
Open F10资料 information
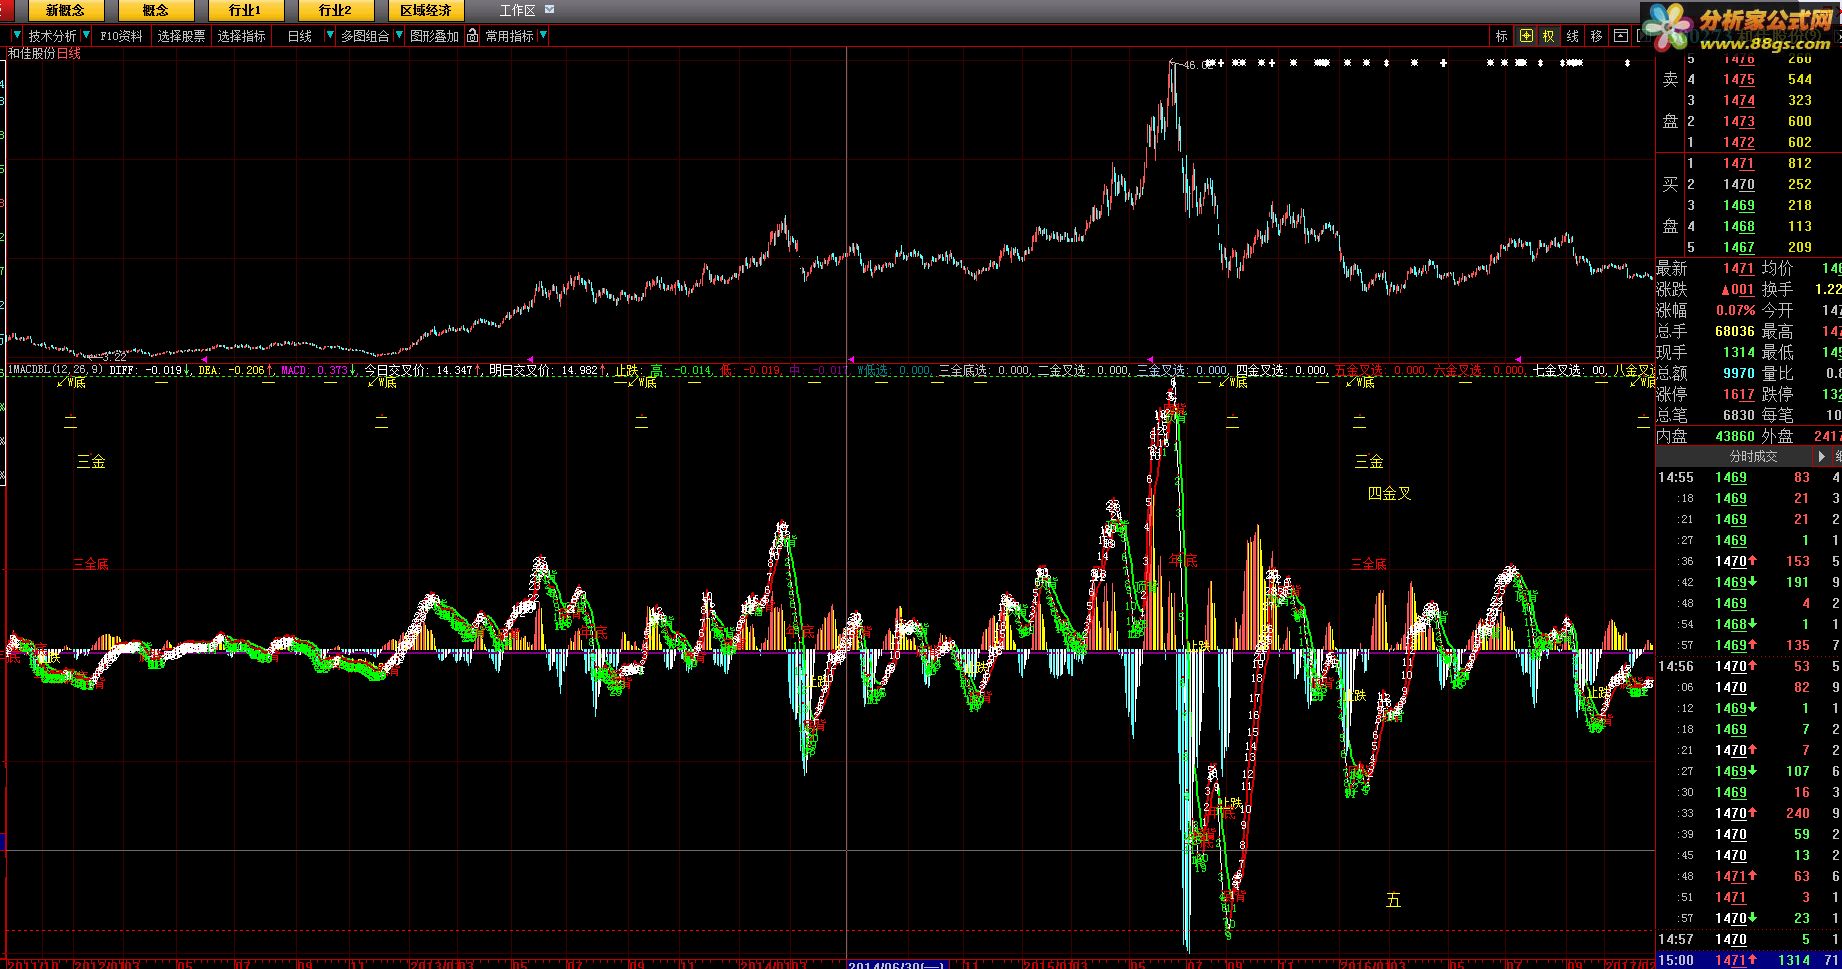click(121, 36)
